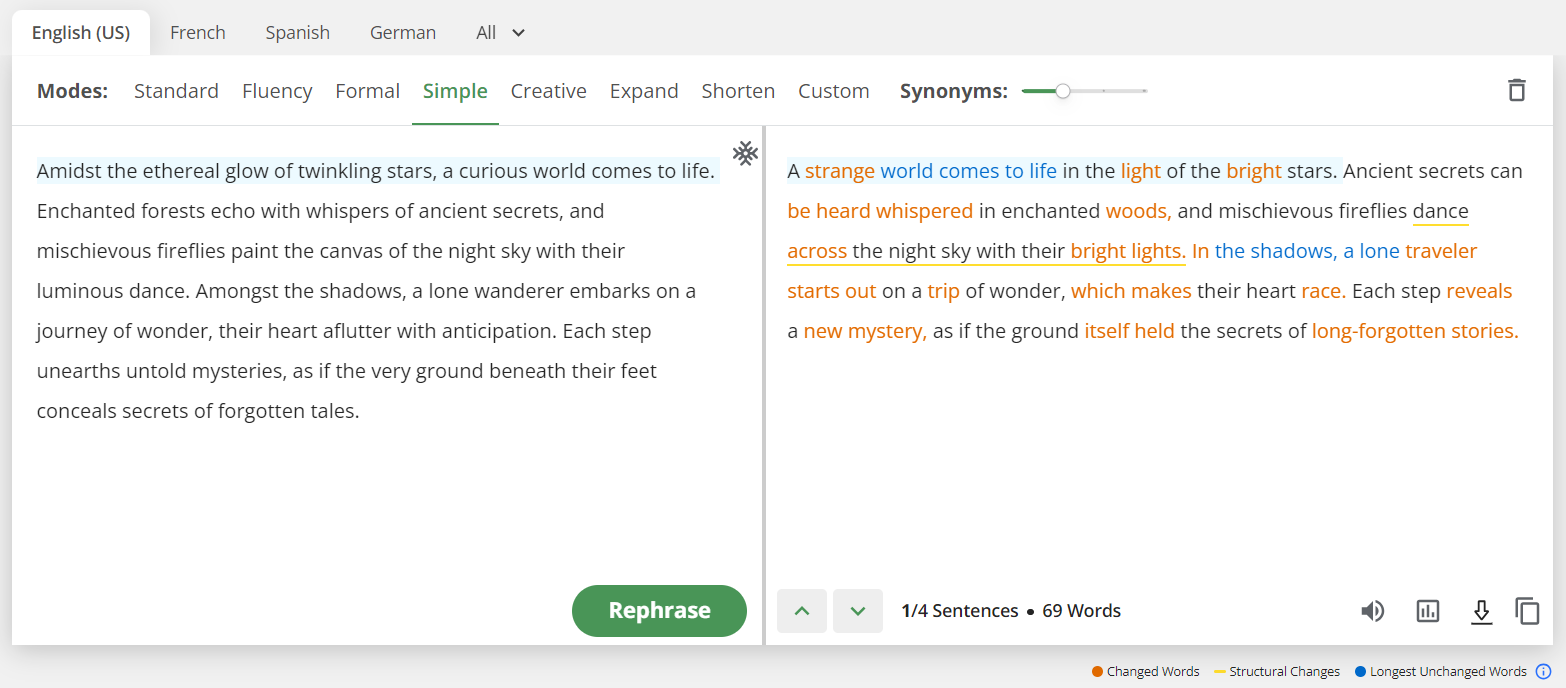Select the Formal mode

(368, 91)
